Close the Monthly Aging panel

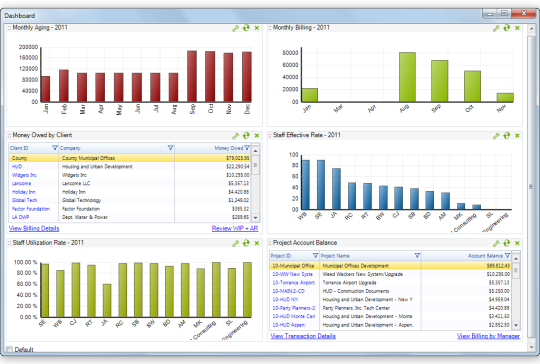(257, 28)
